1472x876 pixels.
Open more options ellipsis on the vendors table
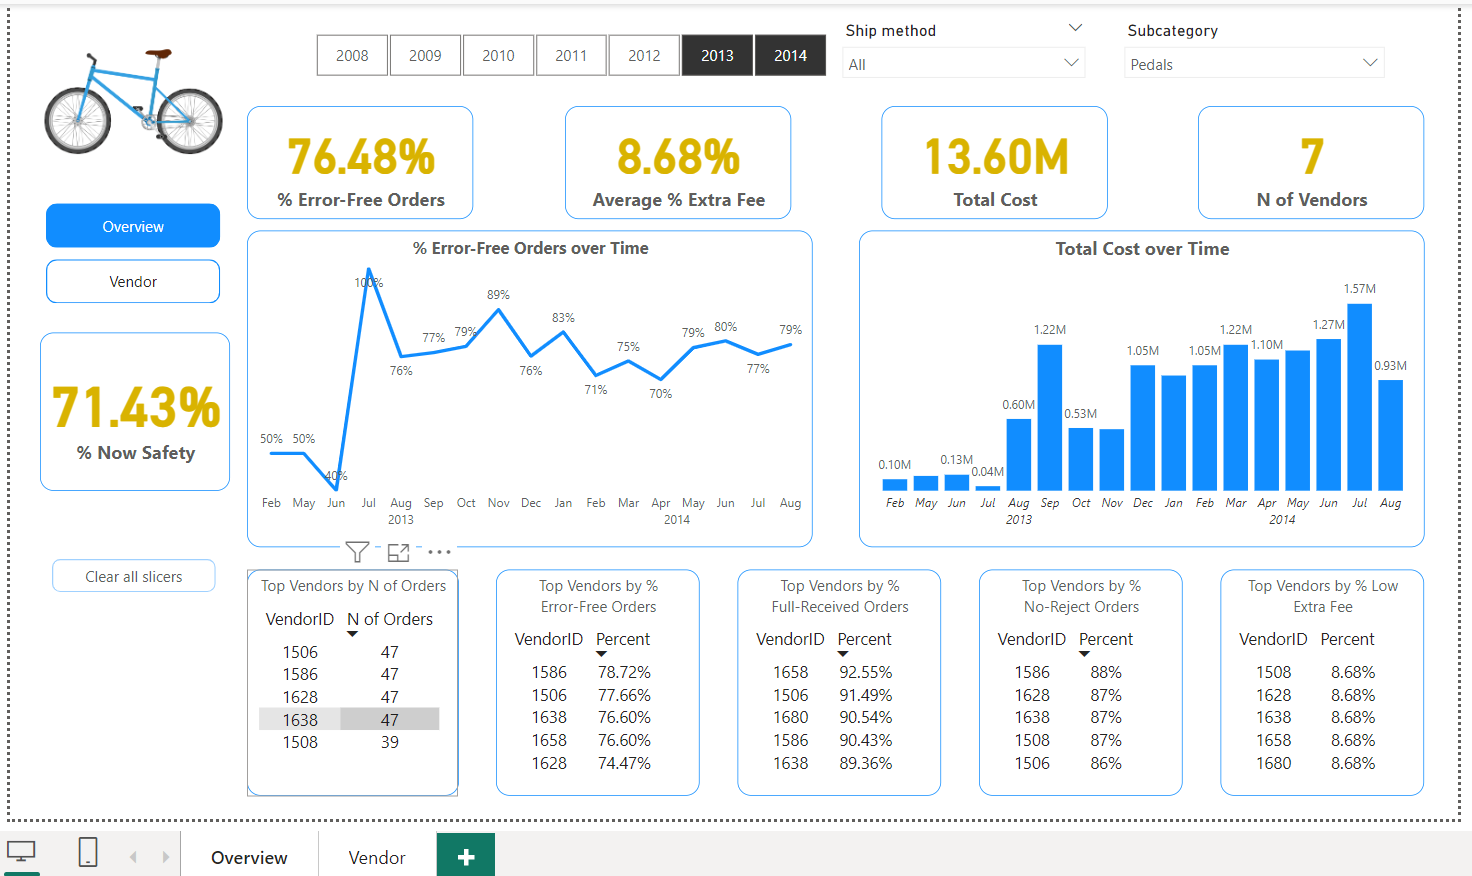point(439,552)
